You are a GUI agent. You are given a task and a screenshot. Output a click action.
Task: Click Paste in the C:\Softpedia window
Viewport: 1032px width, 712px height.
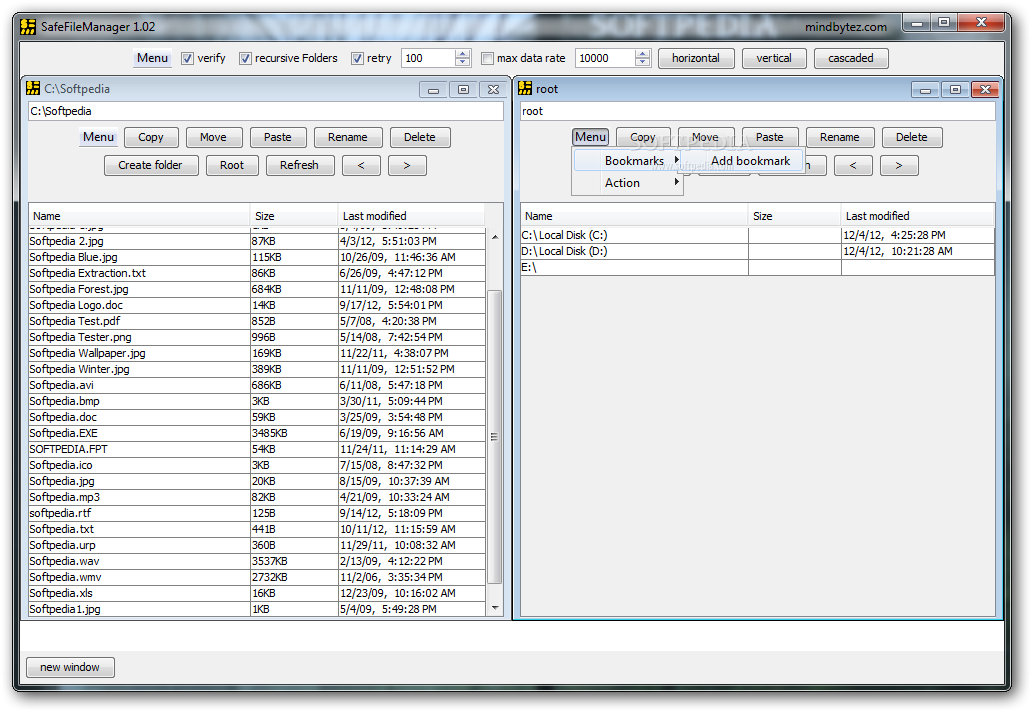pos(278,137)
